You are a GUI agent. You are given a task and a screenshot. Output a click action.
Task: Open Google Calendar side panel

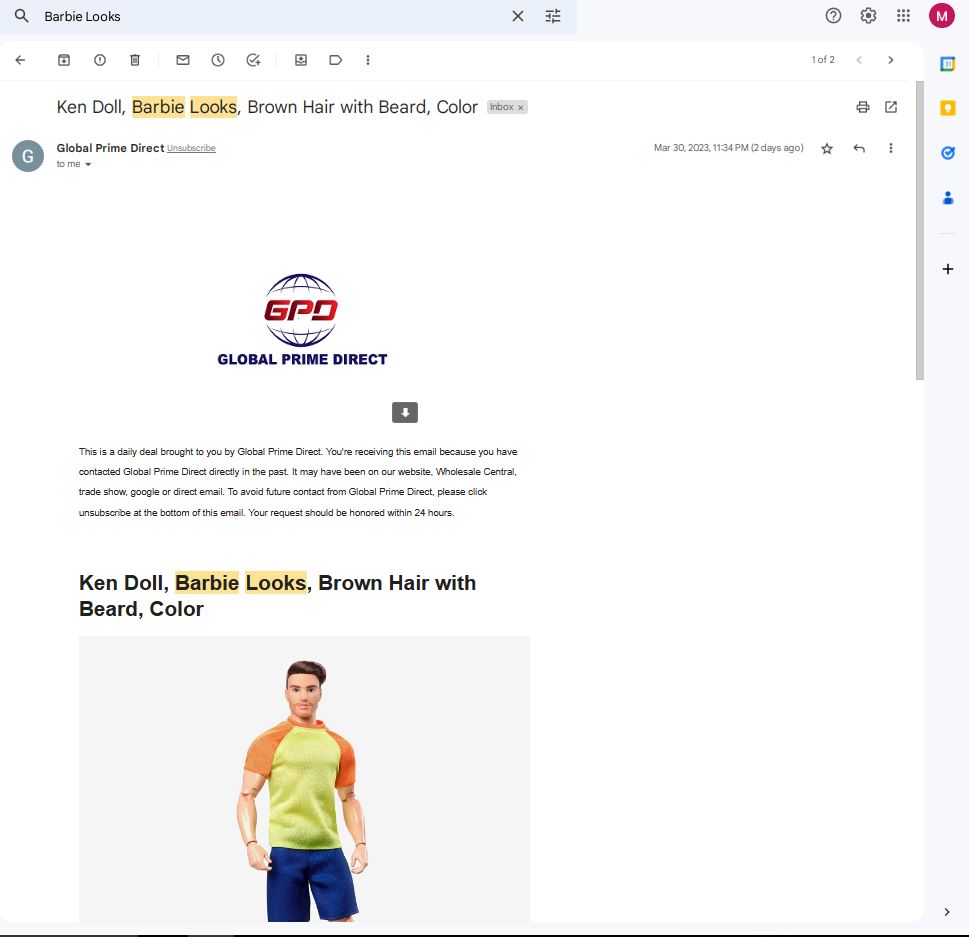click(947, 64)
